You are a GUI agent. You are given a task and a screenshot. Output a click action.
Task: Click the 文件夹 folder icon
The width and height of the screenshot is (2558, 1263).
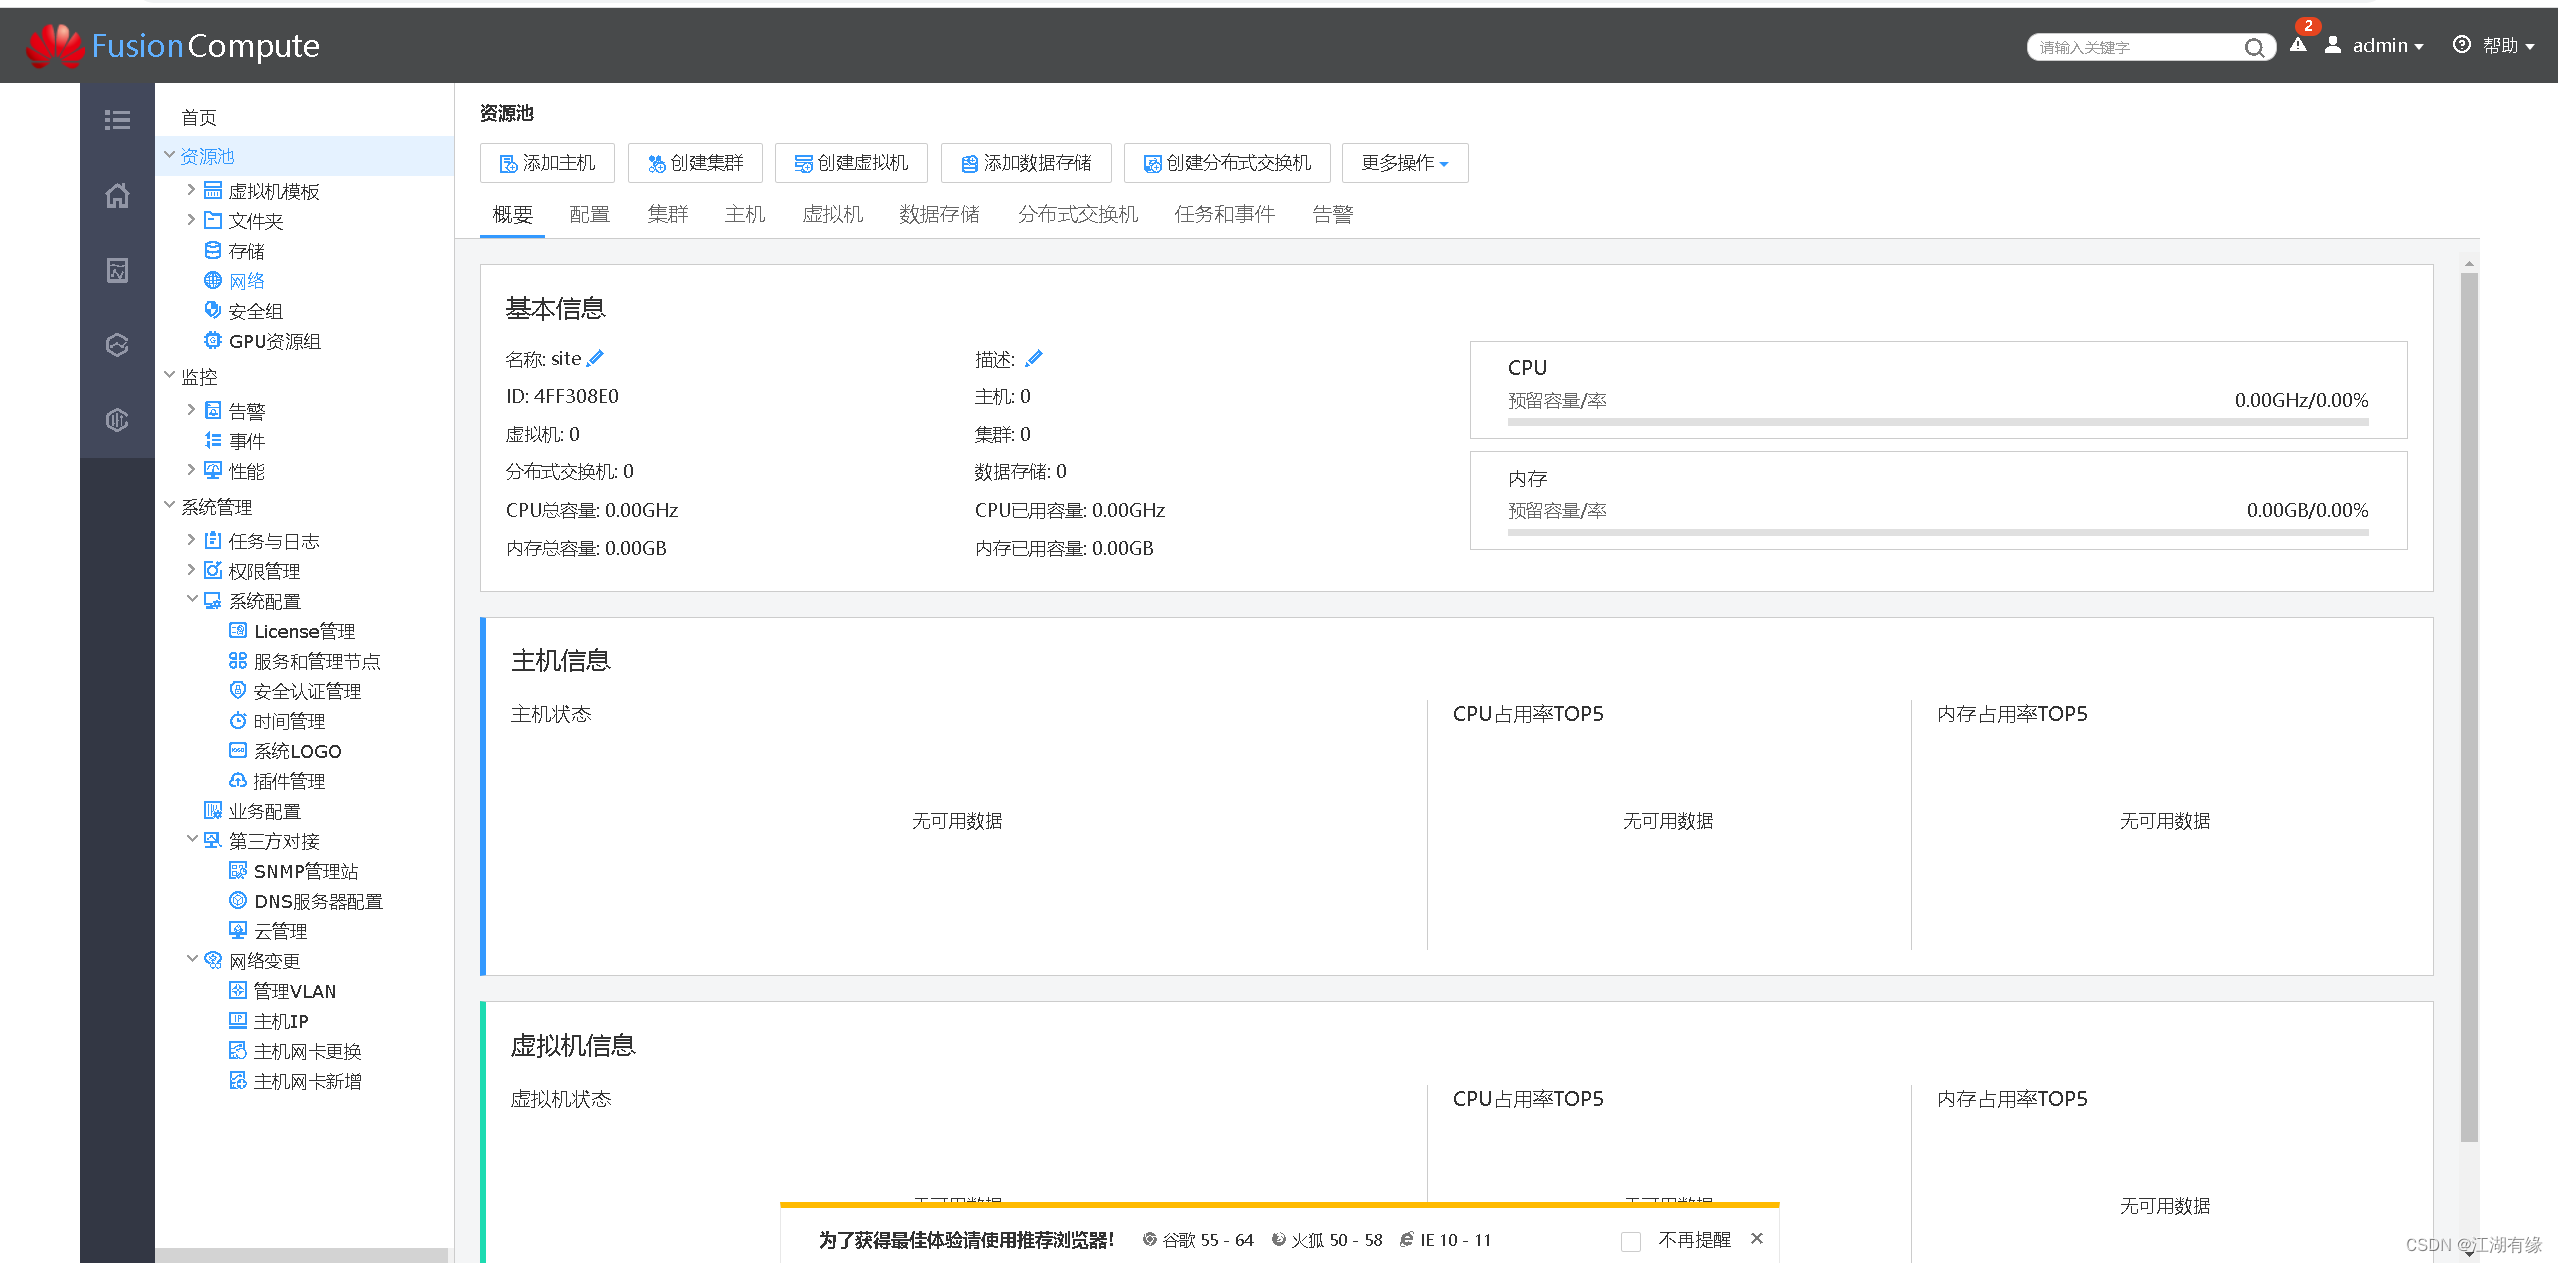click(213, 220)
